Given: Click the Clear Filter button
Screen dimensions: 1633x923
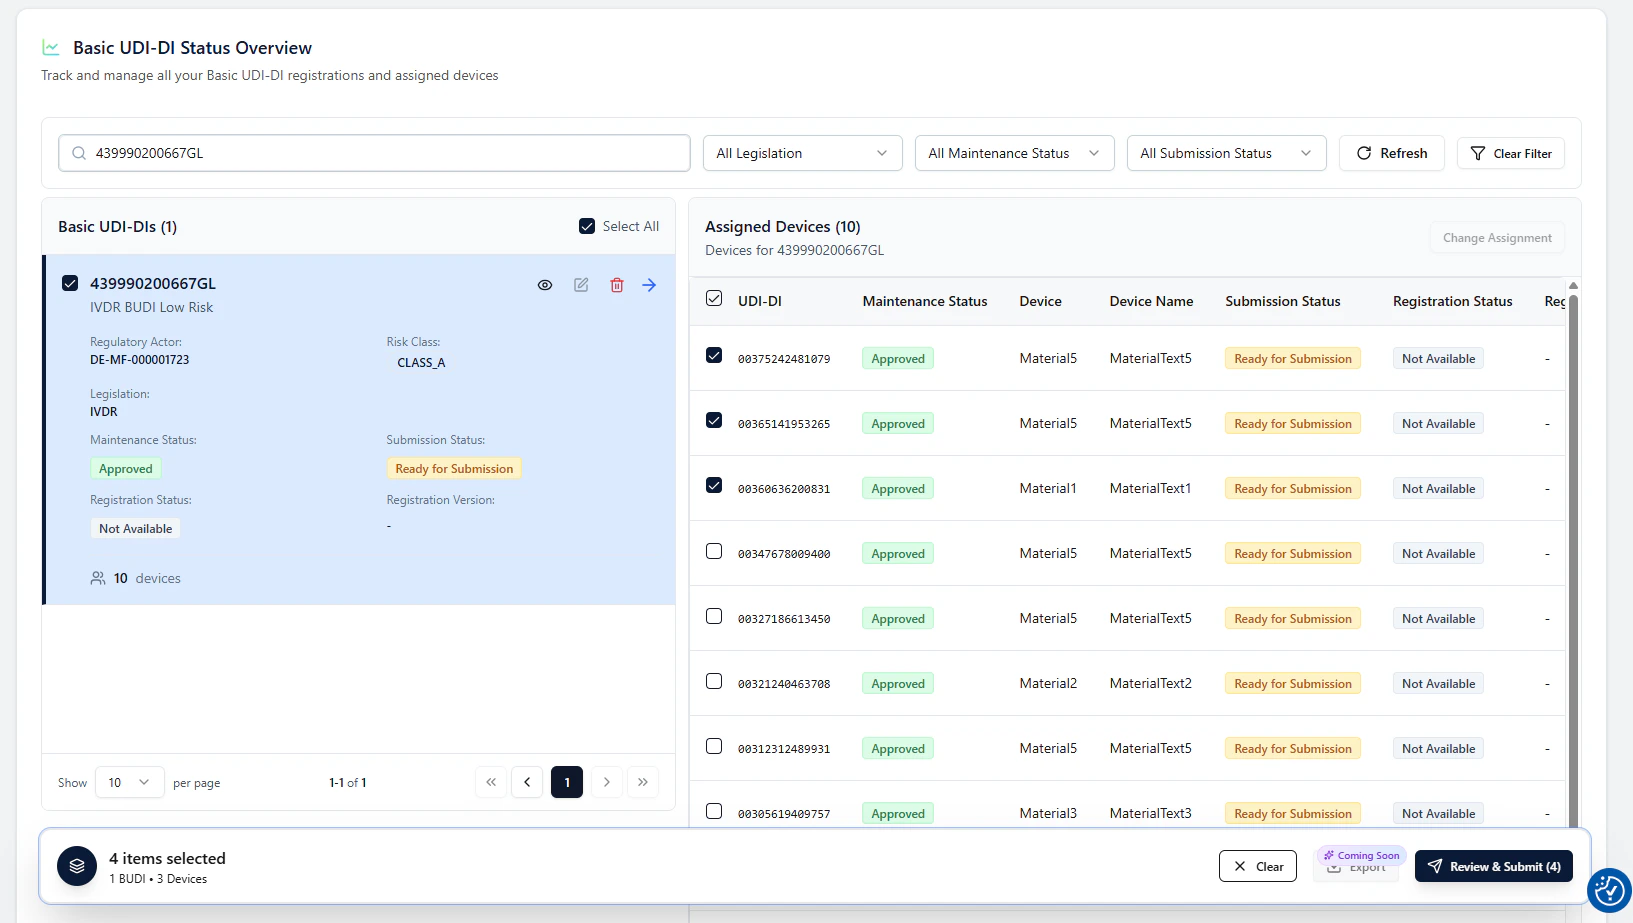Looking at the screenshot, I should point(1510,153).
